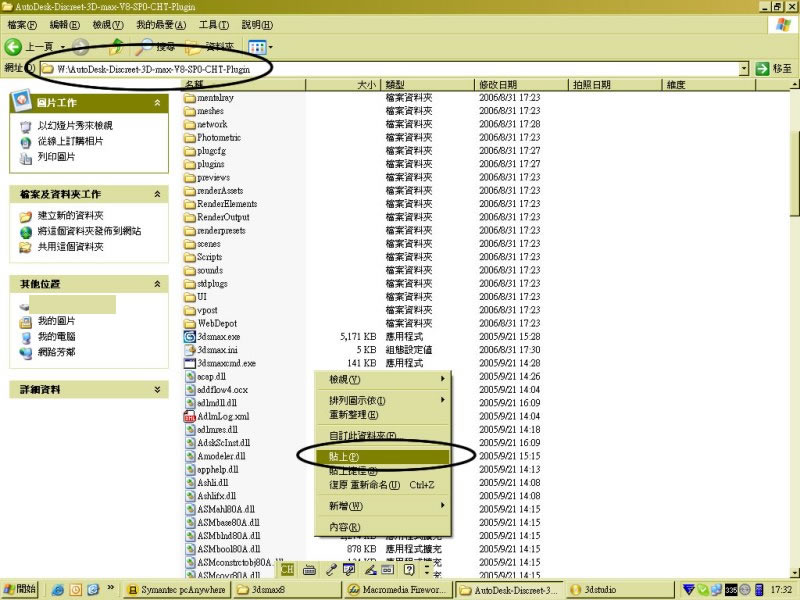Click 從線上訂購相片 link
800x600 pixels.
pyautogui.click(x=70, y=141)
